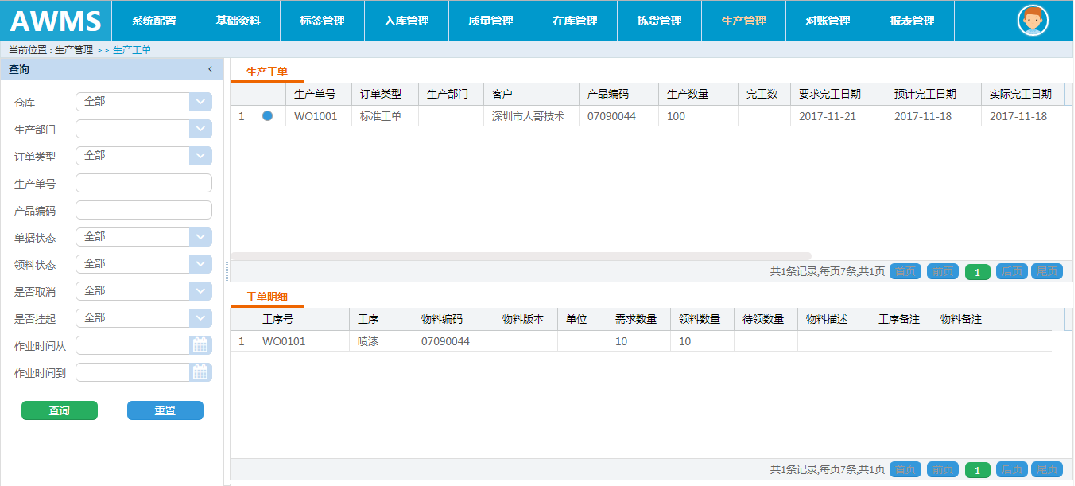Expand the 订单类型 dropdown
This screenshot has height=486, width=1075.
(x=200, y=156)
